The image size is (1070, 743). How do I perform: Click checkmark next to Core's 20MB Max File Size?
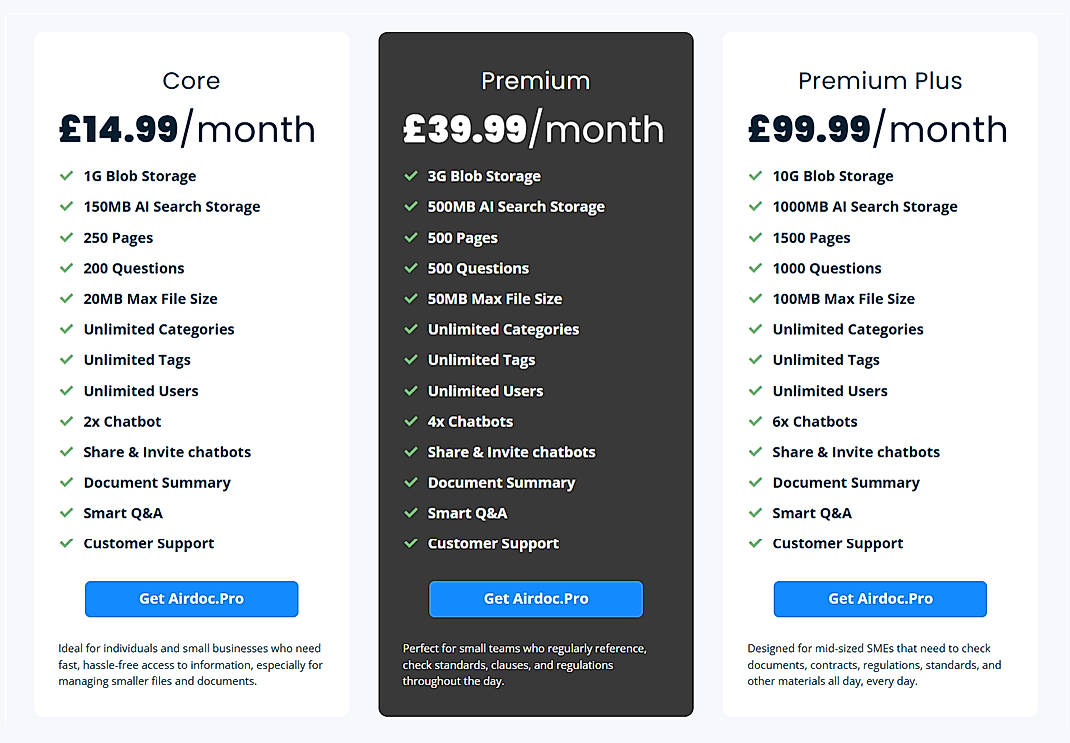[x=65, y=299]
